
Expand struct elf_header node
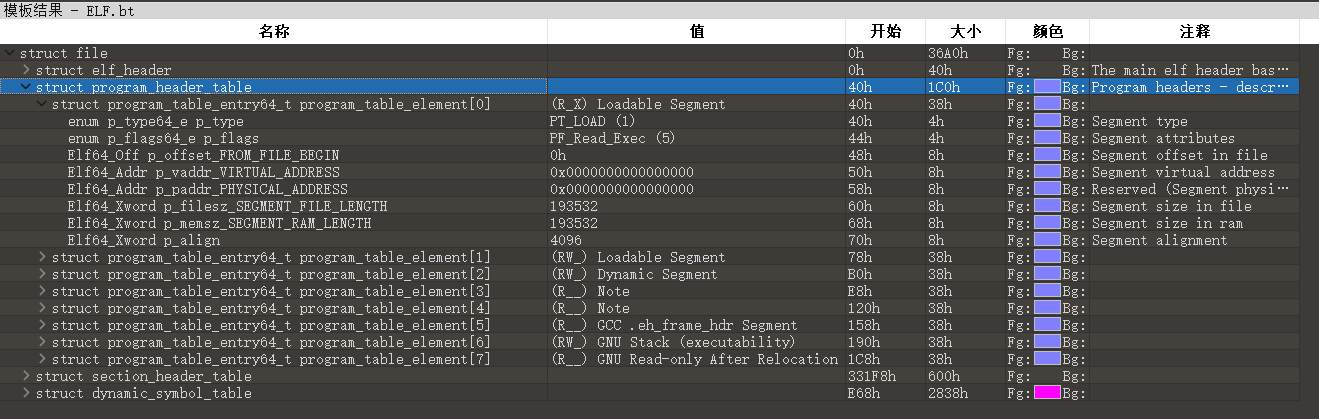pyautogui.click(x=26, y=70)
